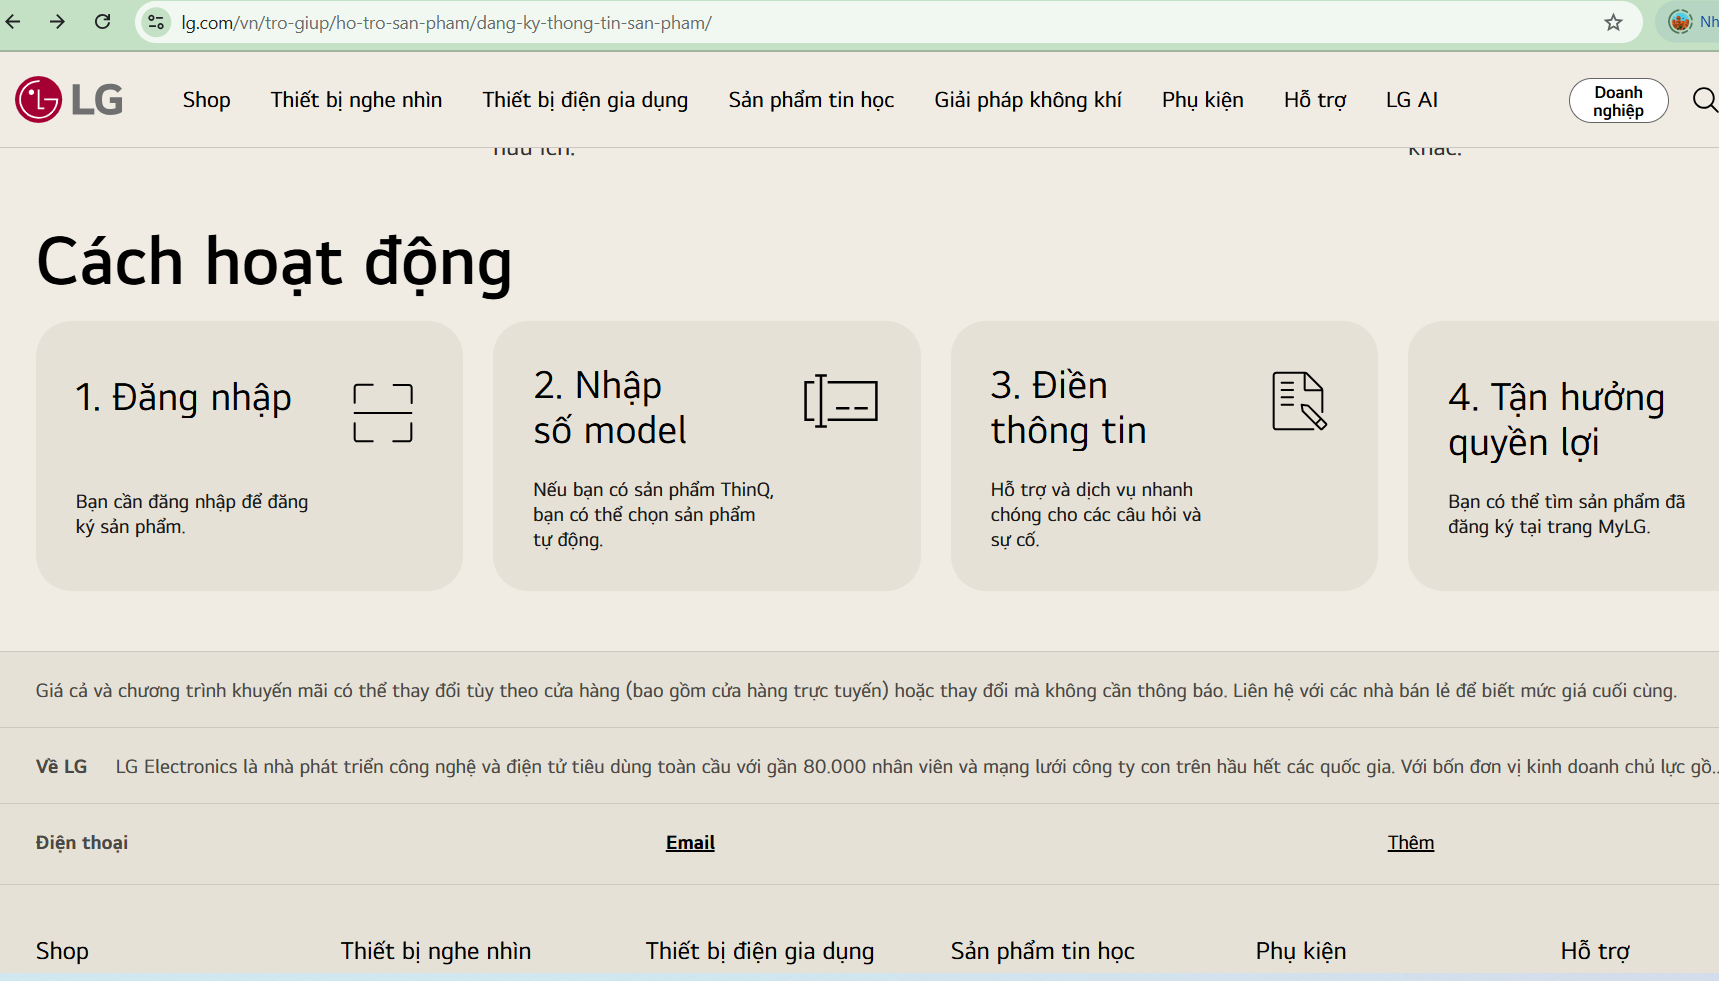1719x981 pixels.
Task: Expand Thiết bị điện gia dụng menu
Action: pos(585,100)
